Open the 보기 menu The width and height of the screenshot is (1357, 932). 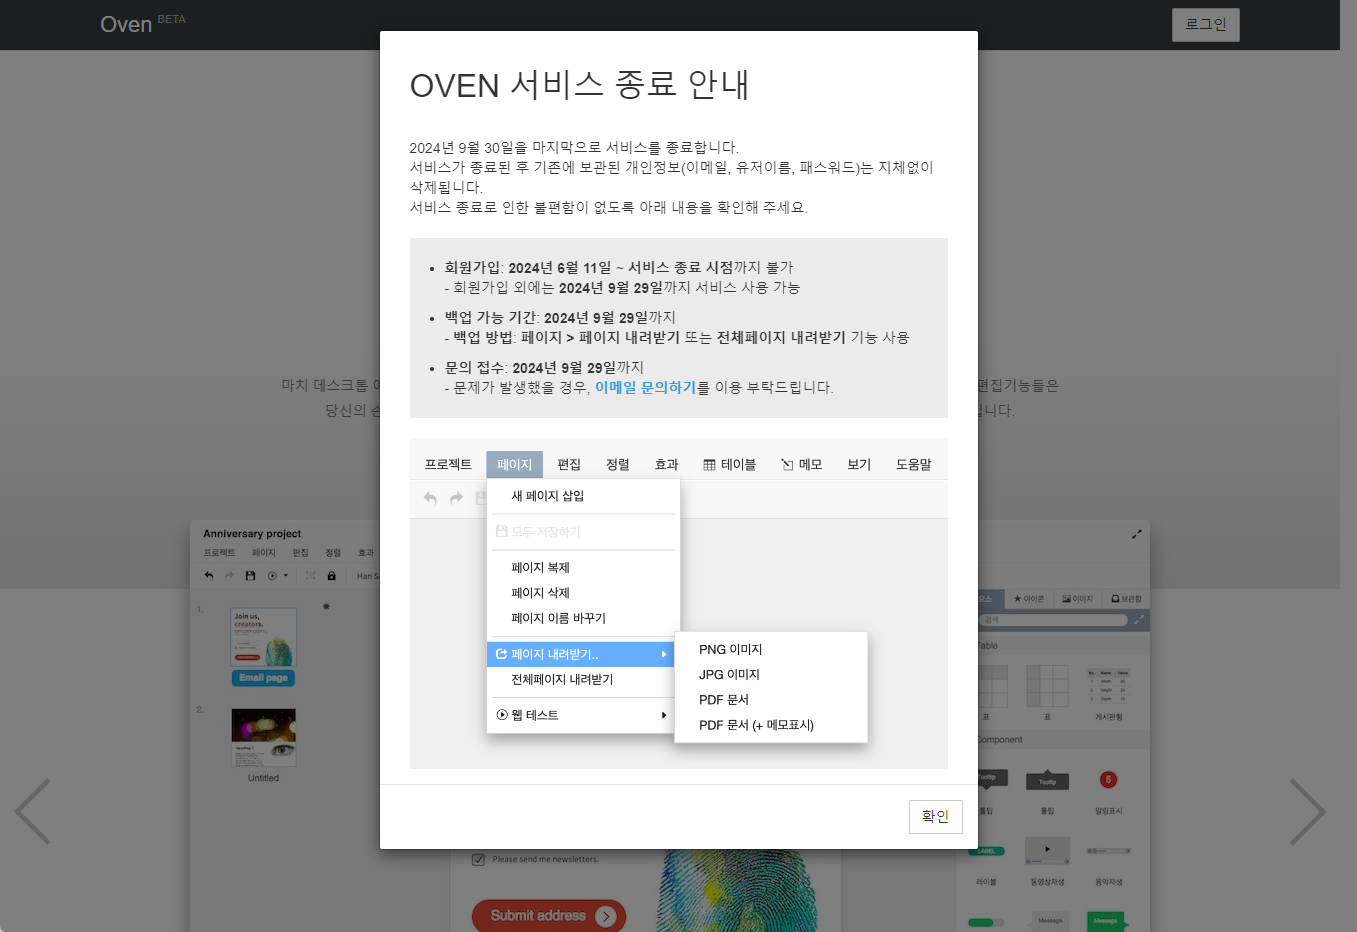(x=859, y=464)
